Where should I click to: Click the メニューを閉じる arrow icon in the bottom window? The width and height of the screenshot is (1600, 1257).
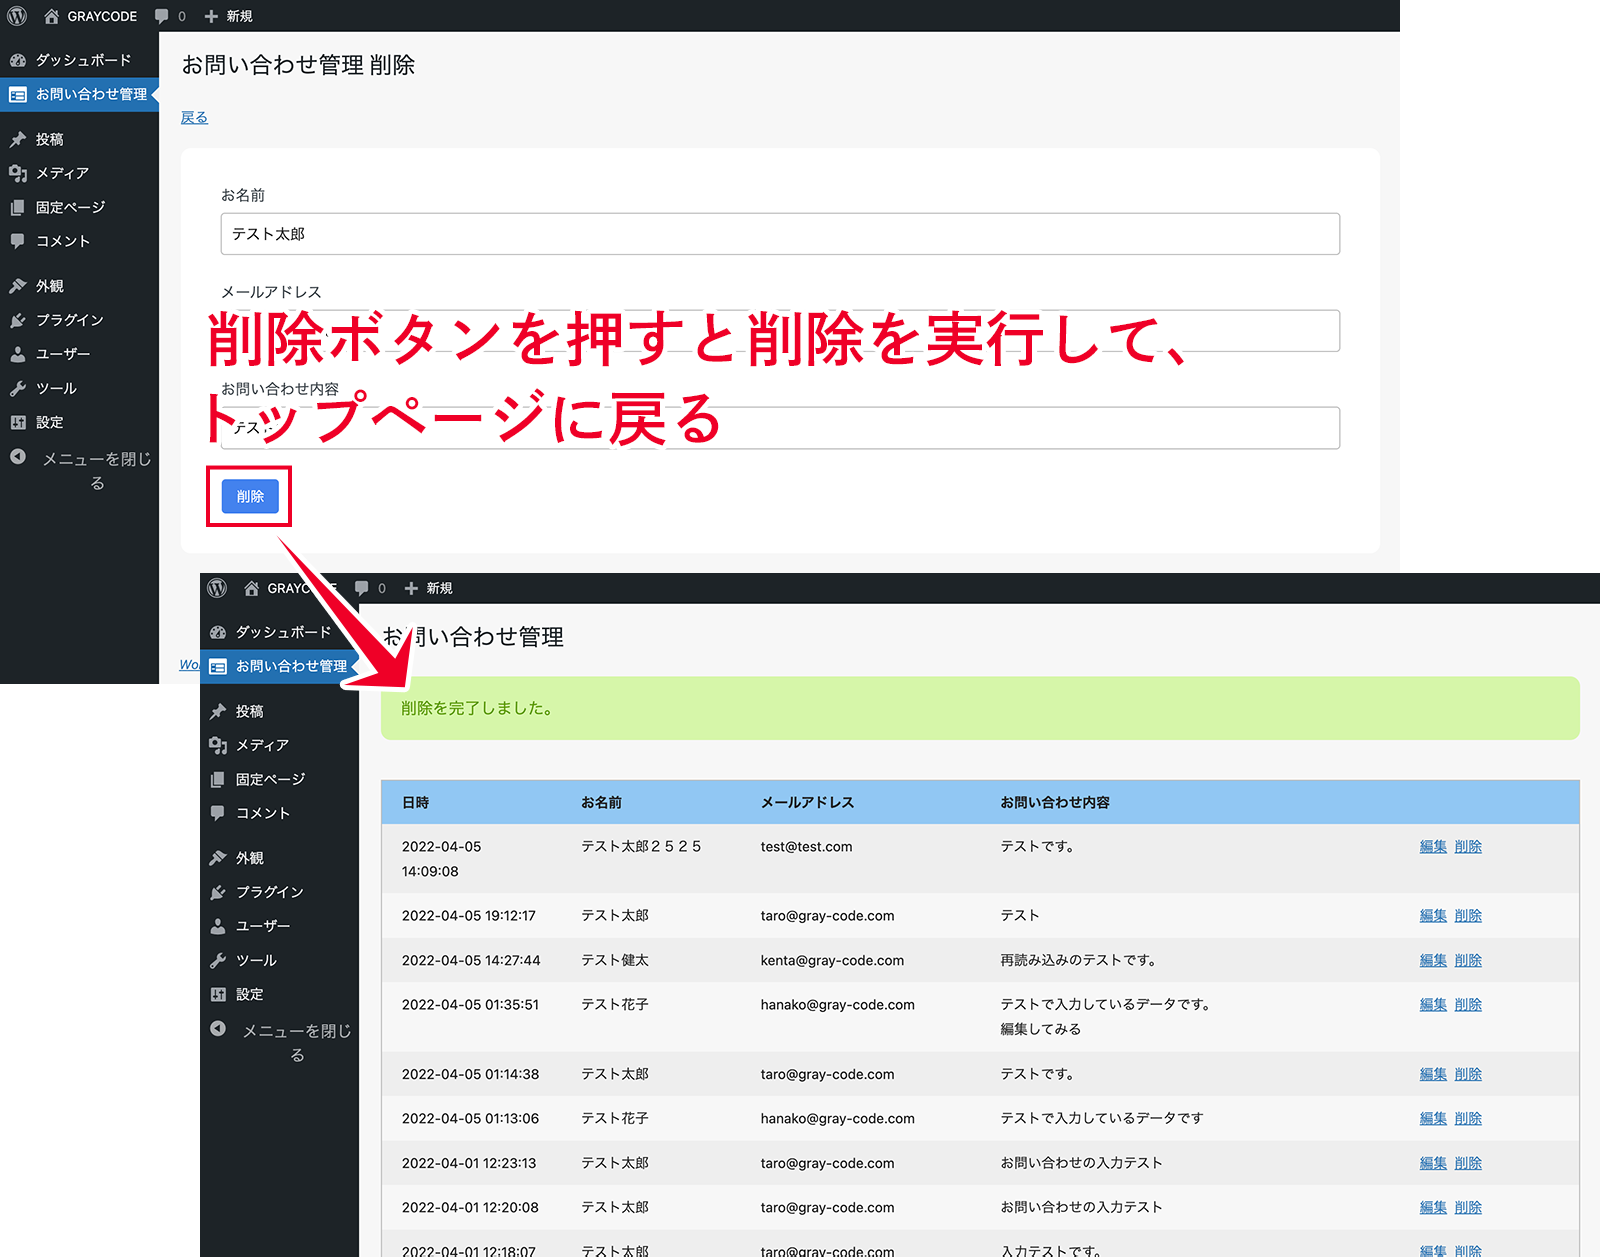point(218,1029)
